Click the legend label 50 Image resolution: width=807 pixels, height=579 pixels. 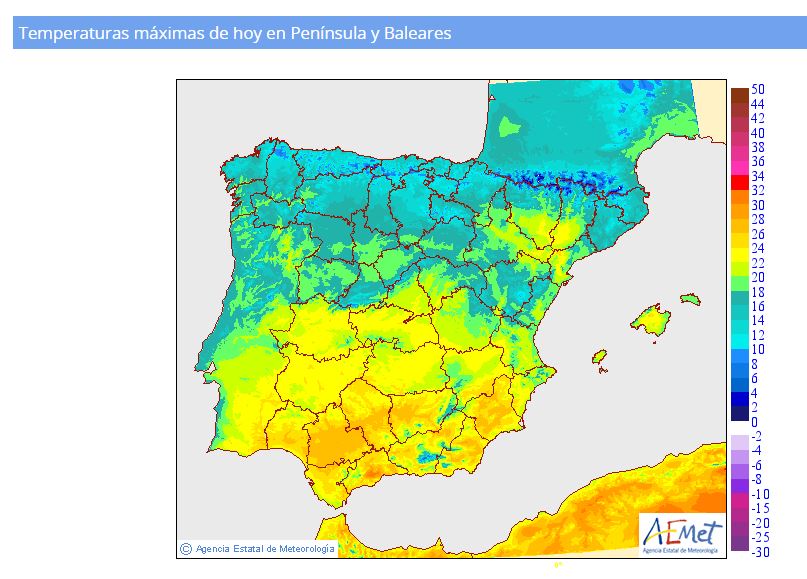(x=758, y=90)
